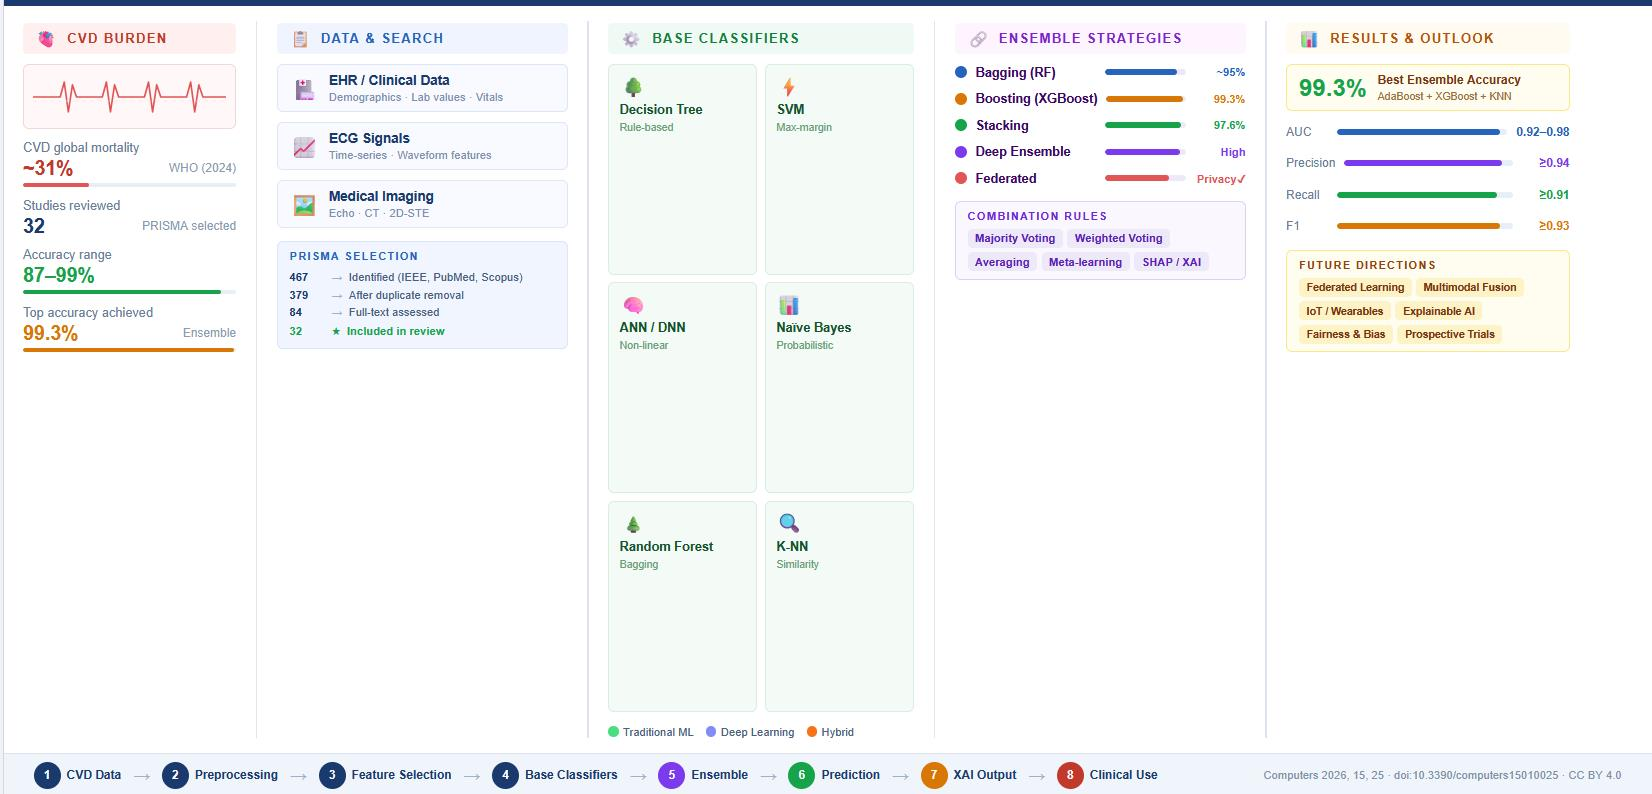Click the Naïve Bayes bar chart icon
Viewport: 1652px width, 794px height.
(789, 305)
